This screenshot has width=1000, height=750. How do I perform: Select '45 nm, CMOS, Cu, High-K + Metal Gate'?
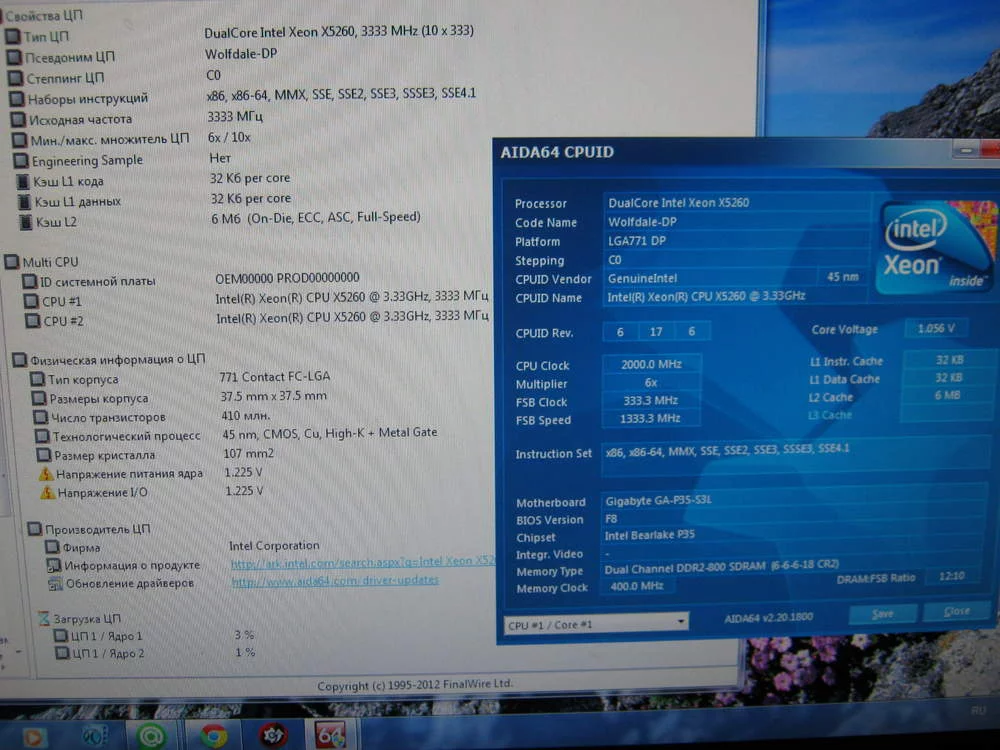(x=330, y=433)
